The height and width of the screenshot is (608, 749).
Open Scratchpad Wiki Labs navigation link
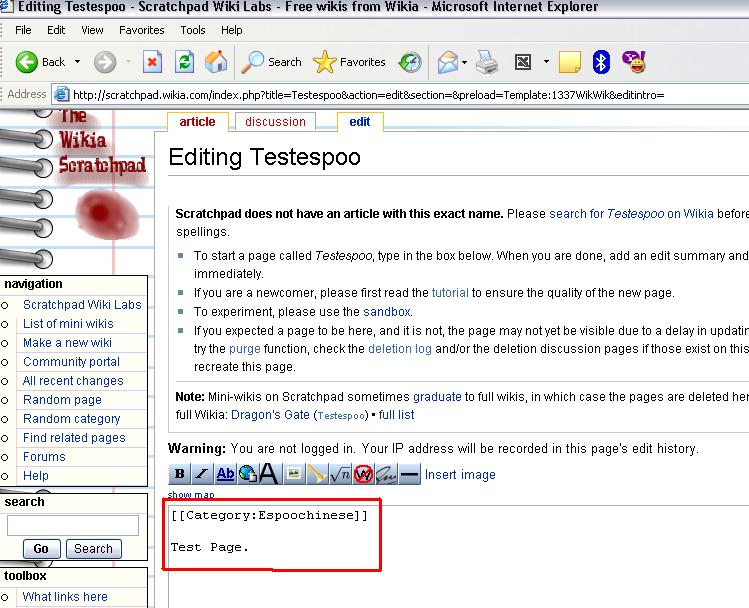[82, 305]
